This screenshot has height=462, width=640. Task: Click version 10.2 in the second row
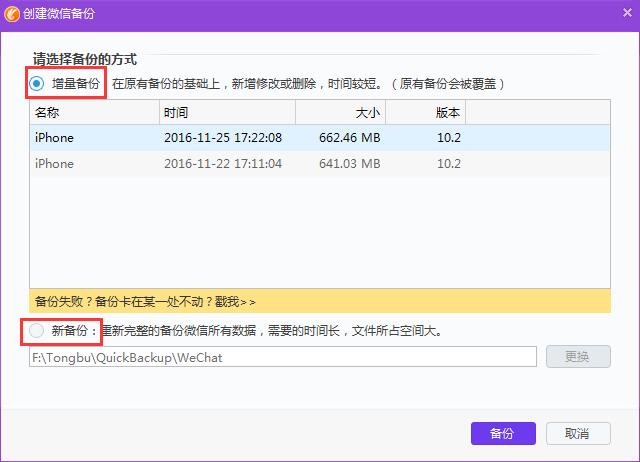tap(447, 164)
